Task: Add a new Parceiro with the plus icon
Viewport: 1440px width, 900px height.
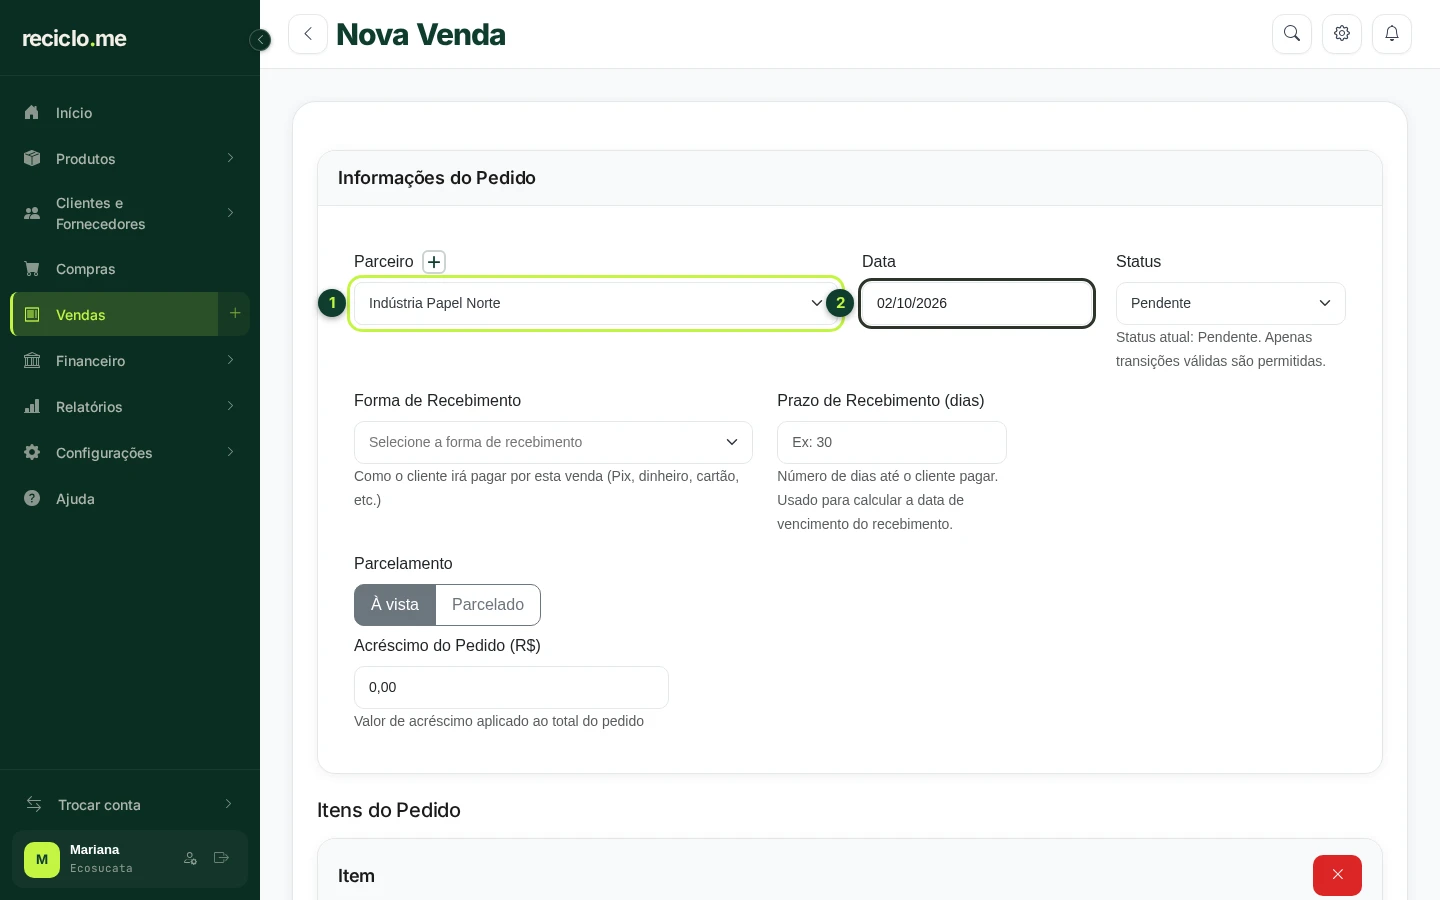Action: click(x=434, y=262)
